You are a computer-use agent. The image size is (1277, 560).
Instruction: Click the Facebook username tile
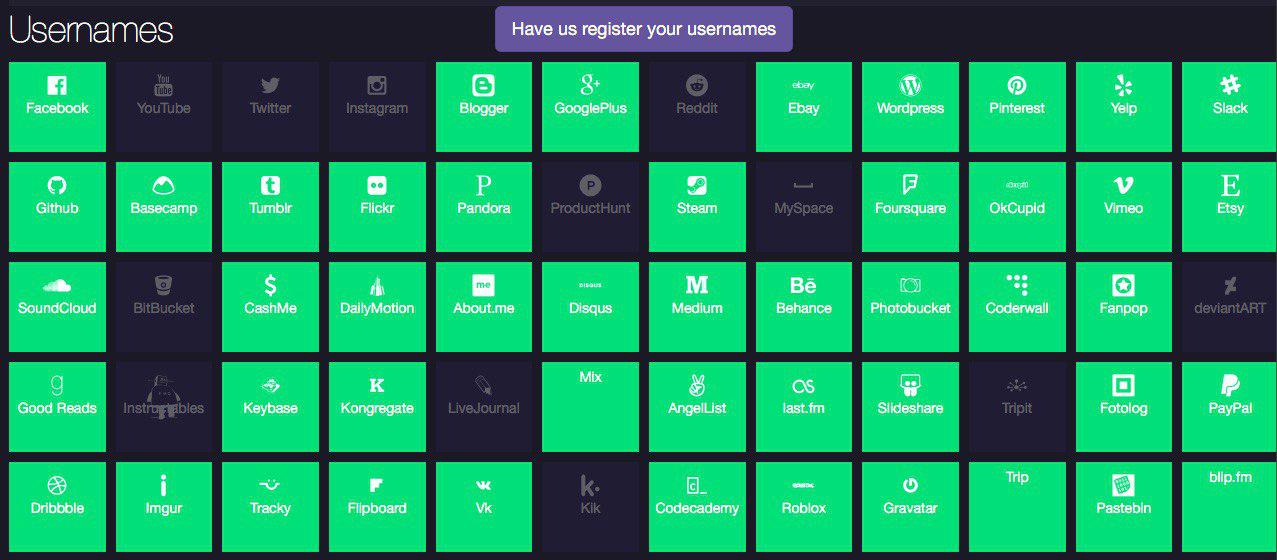pos(57,107)
